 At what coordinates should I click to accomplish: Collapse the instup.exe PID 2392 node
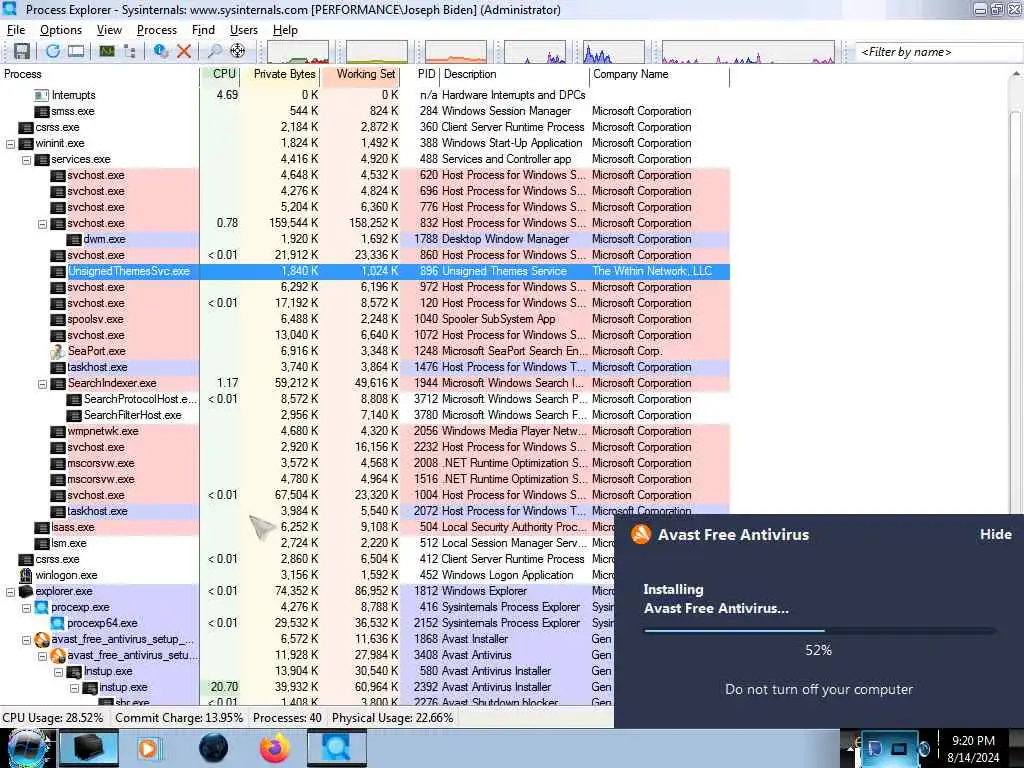(x=74, y=688)
